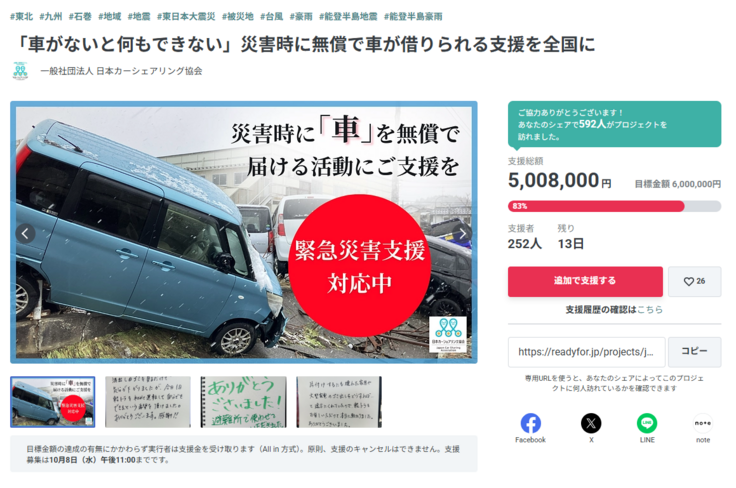
Task: Open the #能登半島地震 hashtag
Action: coord(348,16)
